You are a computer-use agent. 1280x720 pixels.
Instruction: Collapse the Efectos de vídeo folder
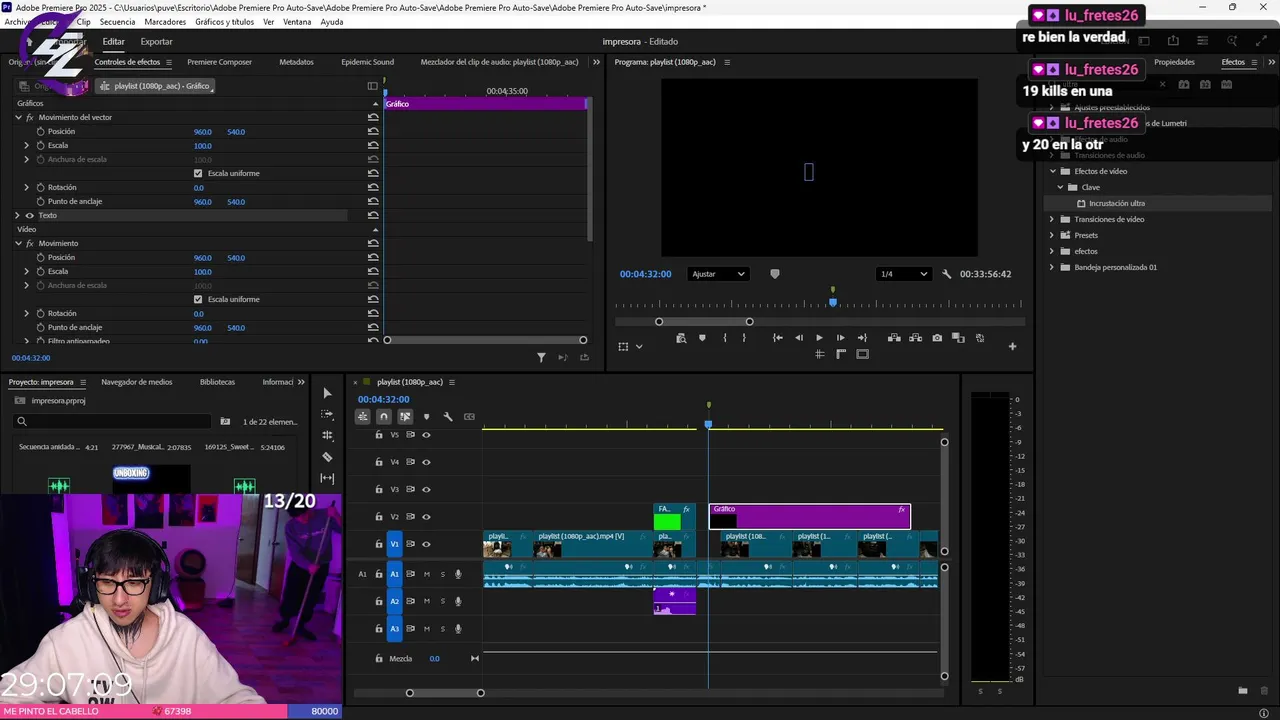coord(1052,171)
